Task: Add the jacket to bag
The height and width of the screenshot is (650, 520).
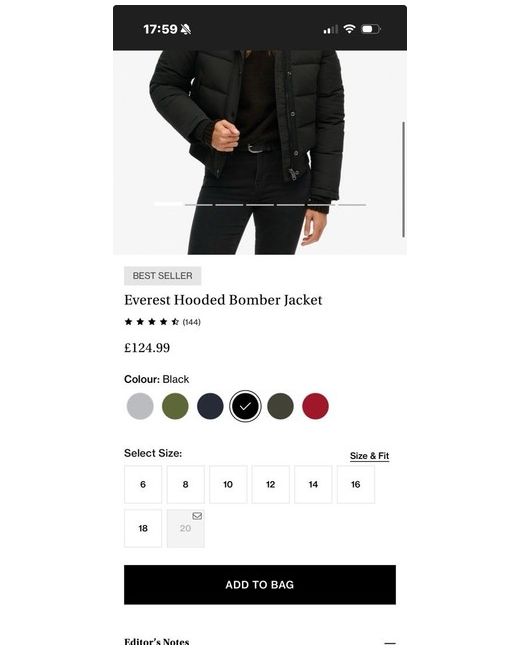Action: click(260, 585)
